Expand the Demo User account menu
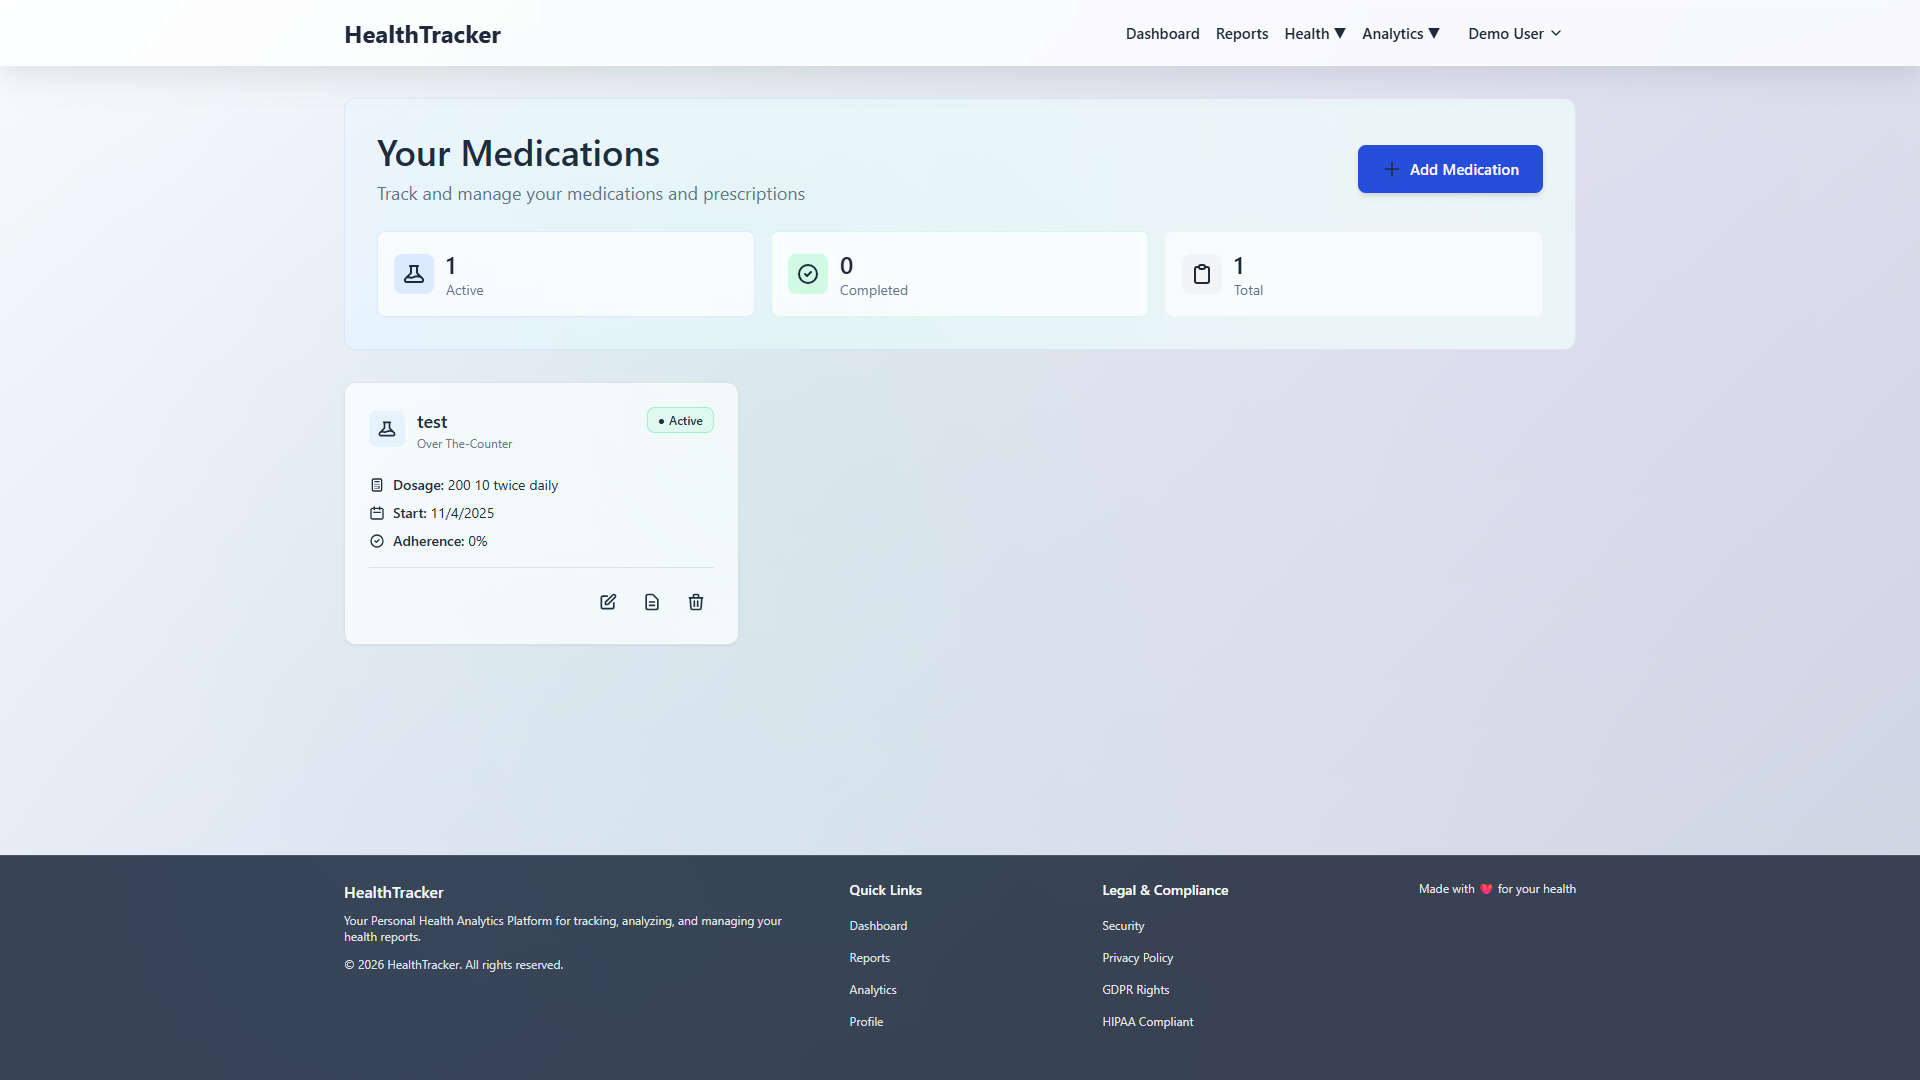This screenshot has width=1920, height=1080. point(1512,33)
